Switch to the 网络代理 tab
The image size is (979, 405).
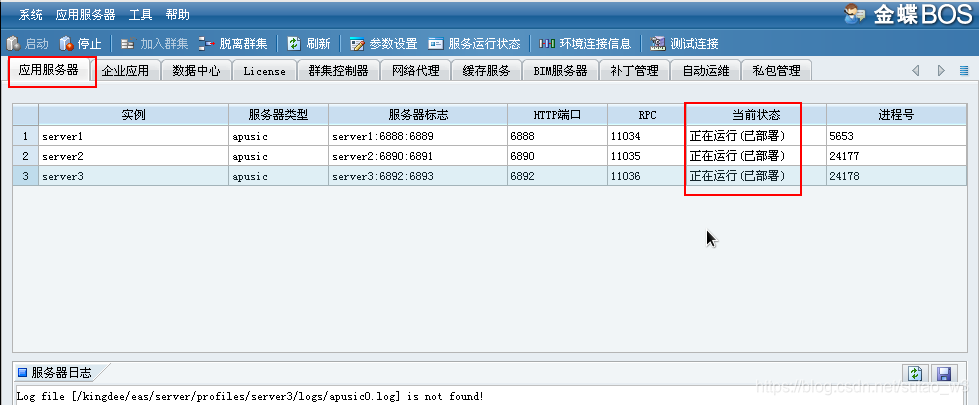pos(416,71)
